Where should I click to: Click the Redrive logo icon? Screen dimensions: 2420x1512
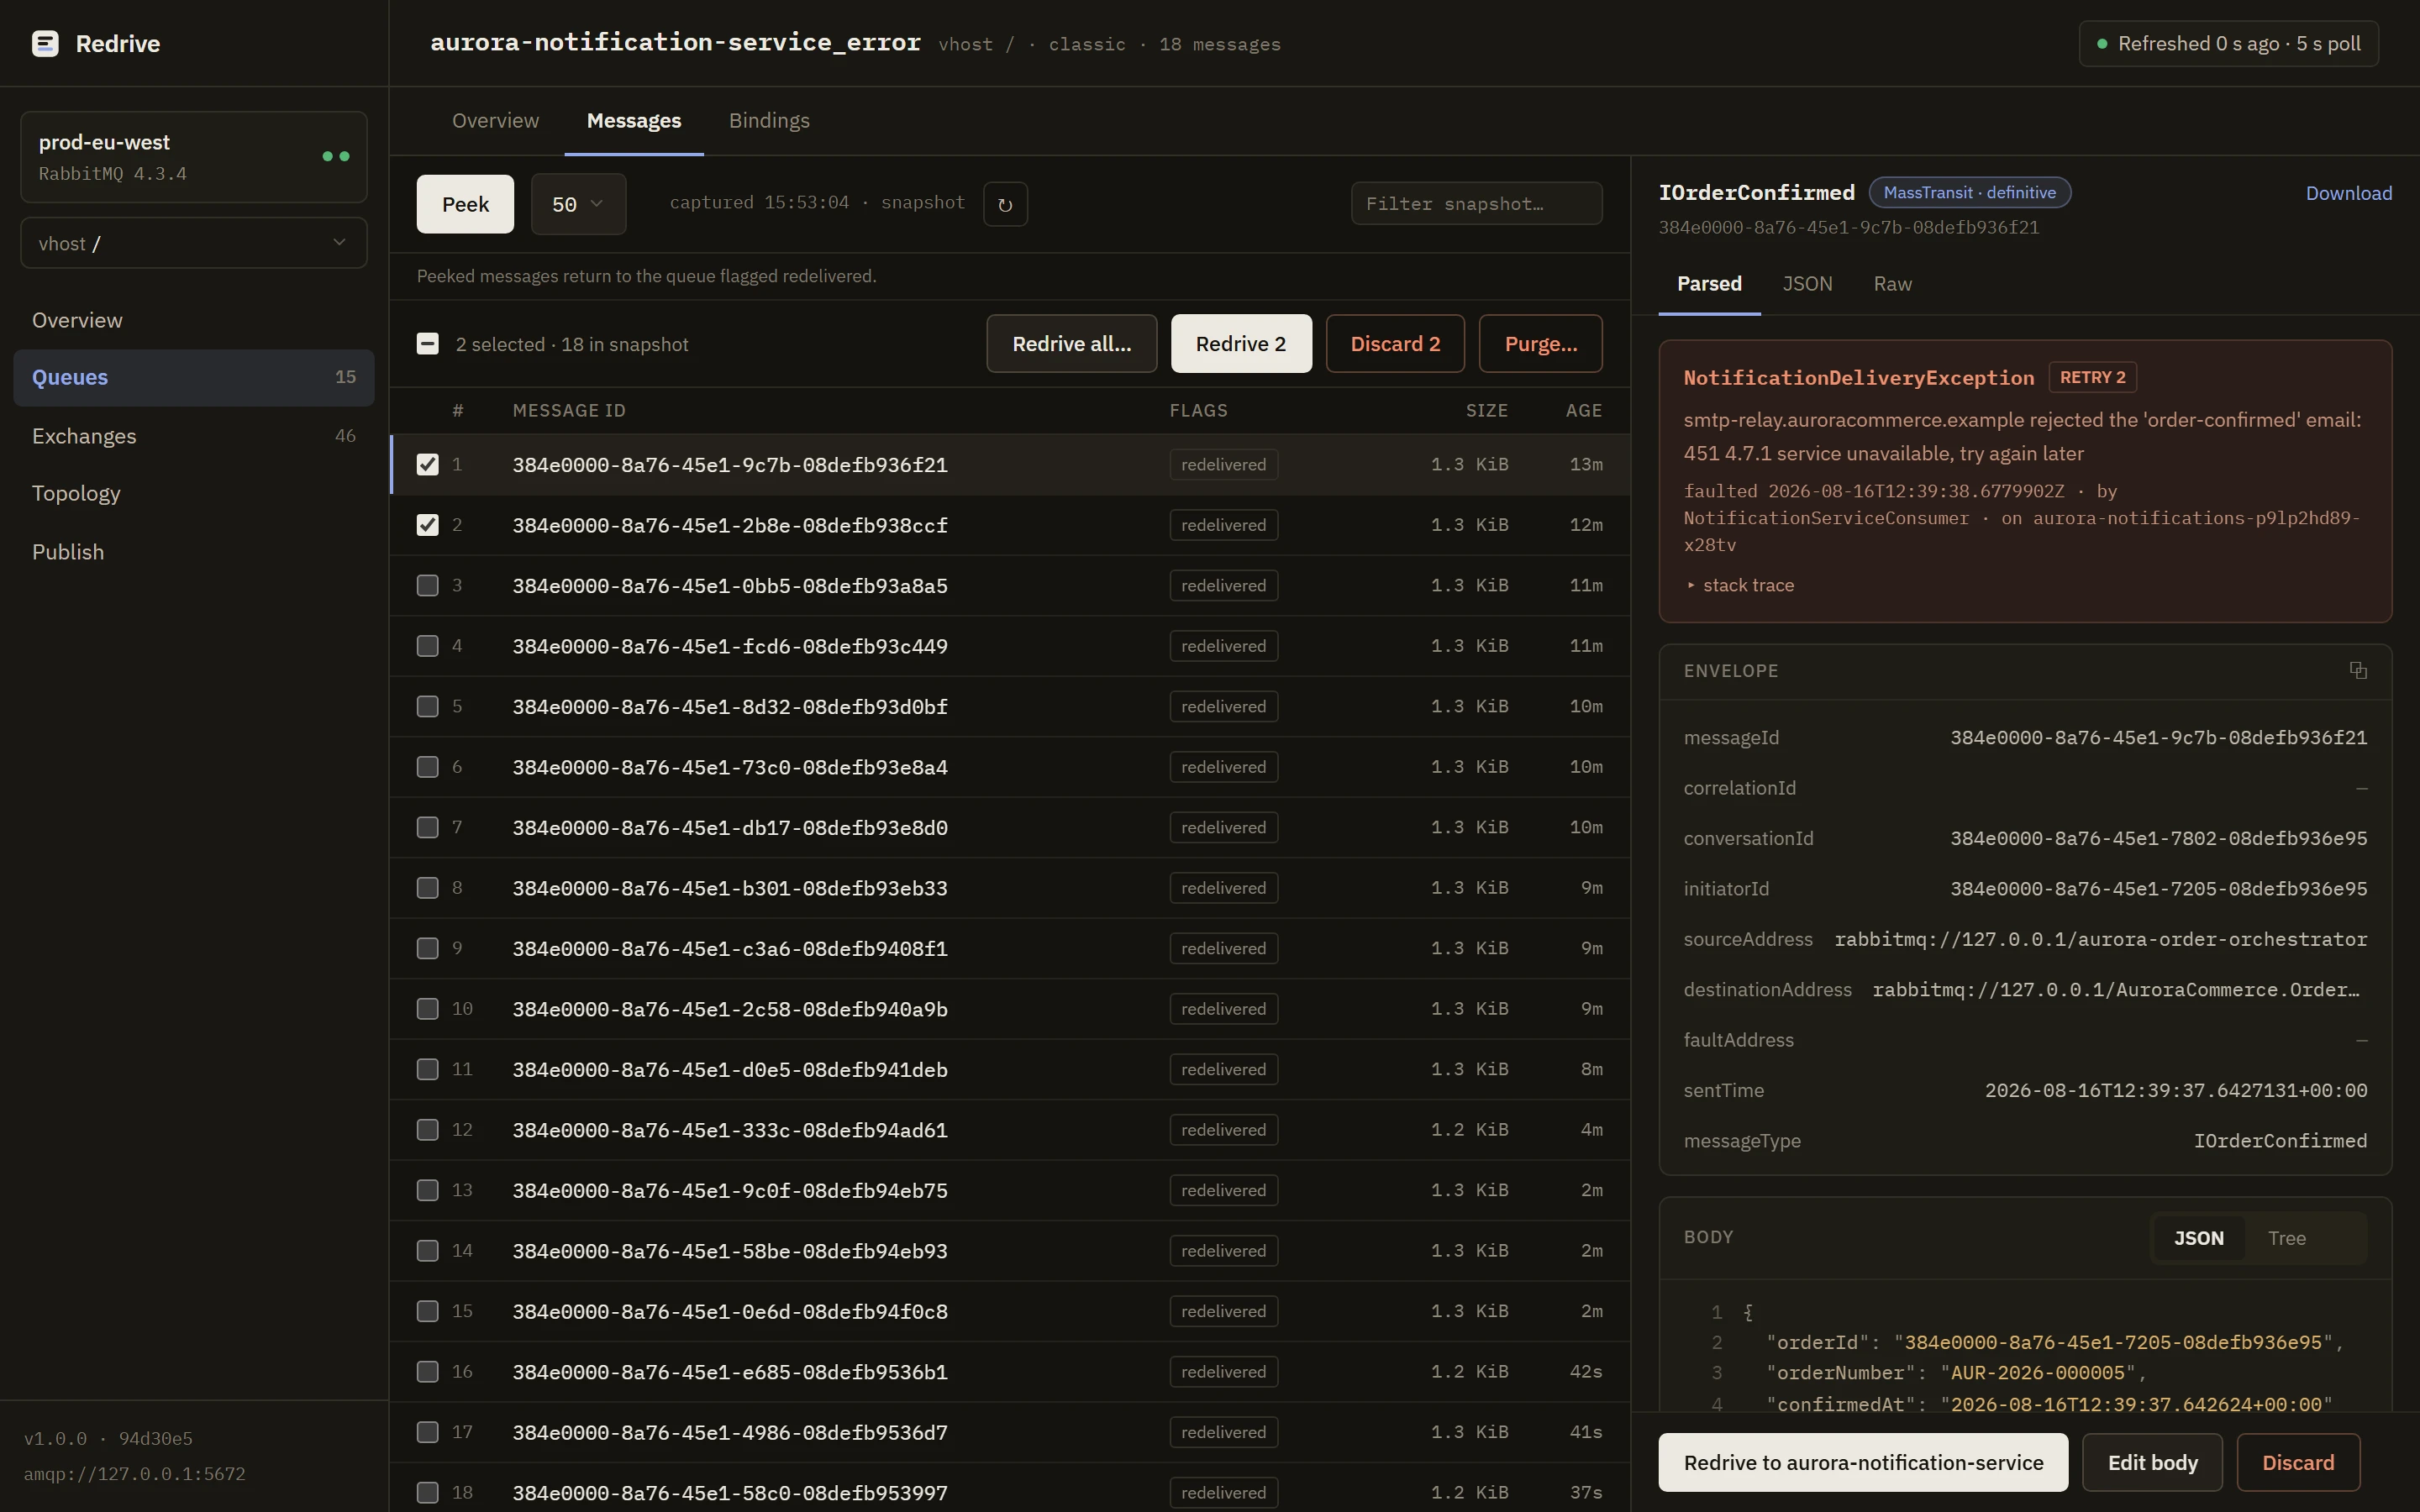pos(45,43)
